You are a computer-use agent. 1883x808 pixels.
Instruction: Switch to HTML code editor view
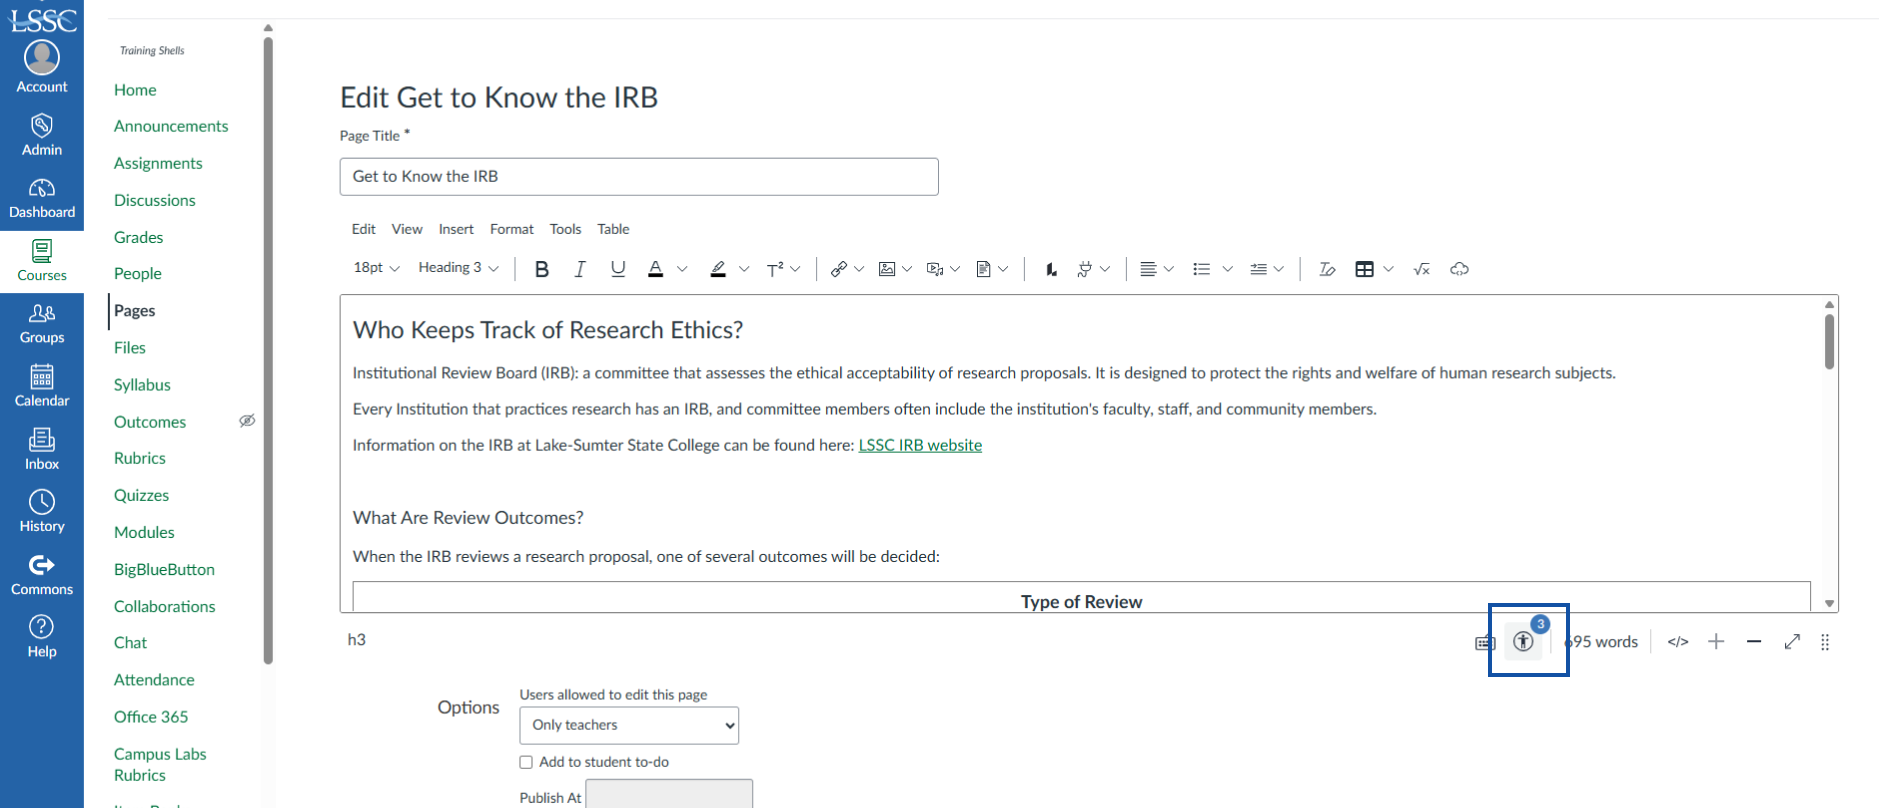1678,642
